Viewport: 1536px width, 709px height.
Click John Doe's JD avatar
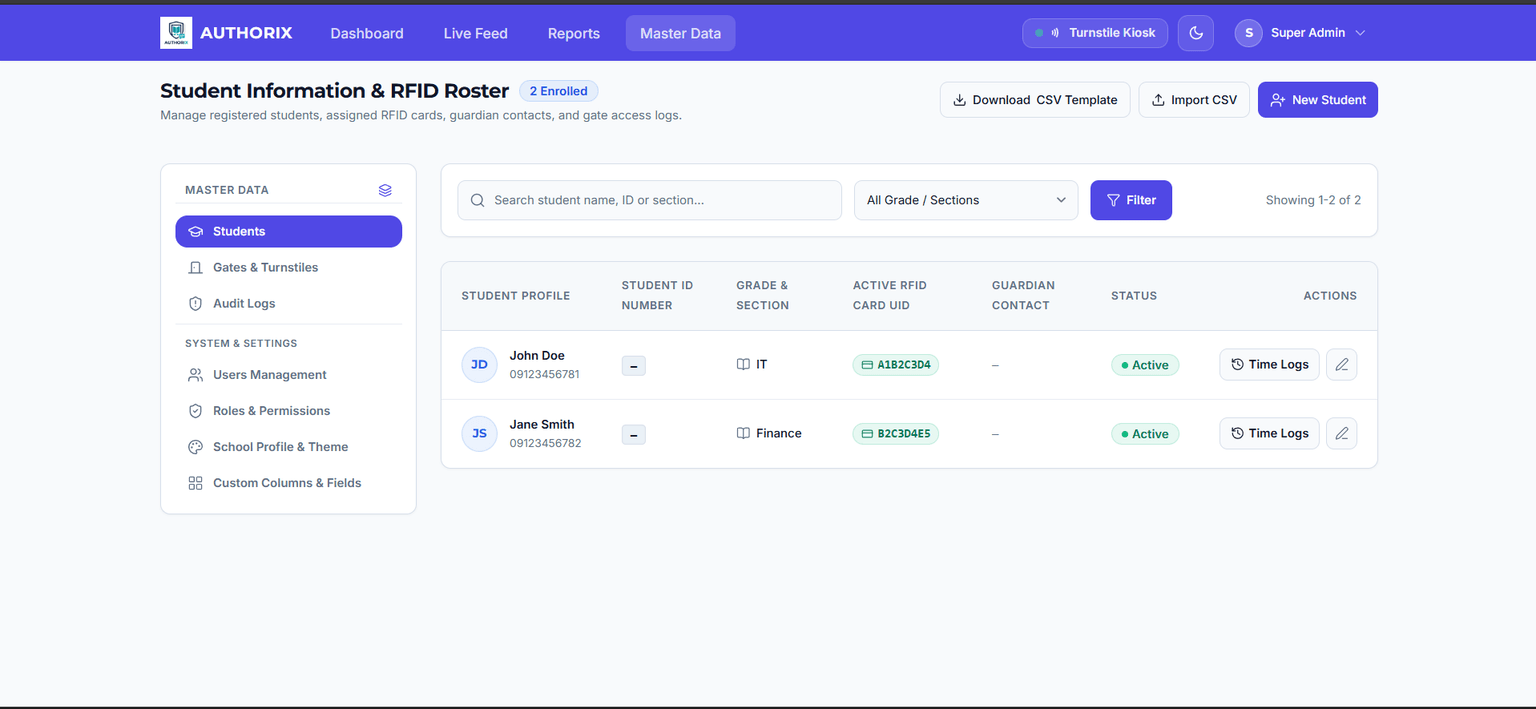pyautogui.click(x=479, y=365)
